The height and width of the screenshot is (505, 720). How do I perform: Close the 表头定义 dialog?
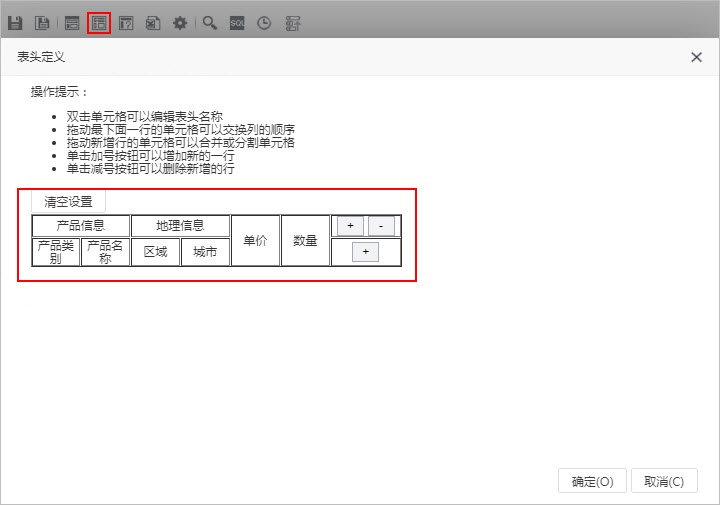point(696,57)
